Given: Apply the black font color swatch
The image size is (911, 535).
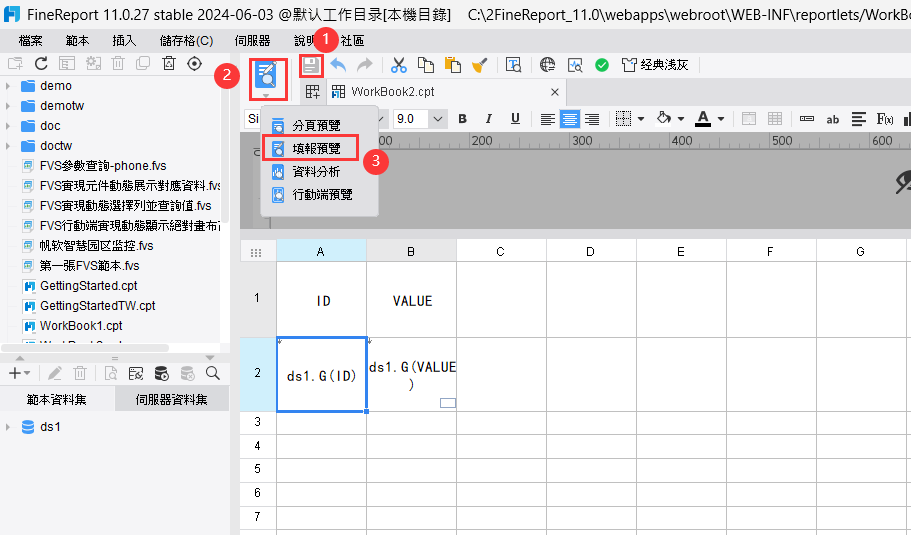Looking at the screenshot, I should coord(703,119).
